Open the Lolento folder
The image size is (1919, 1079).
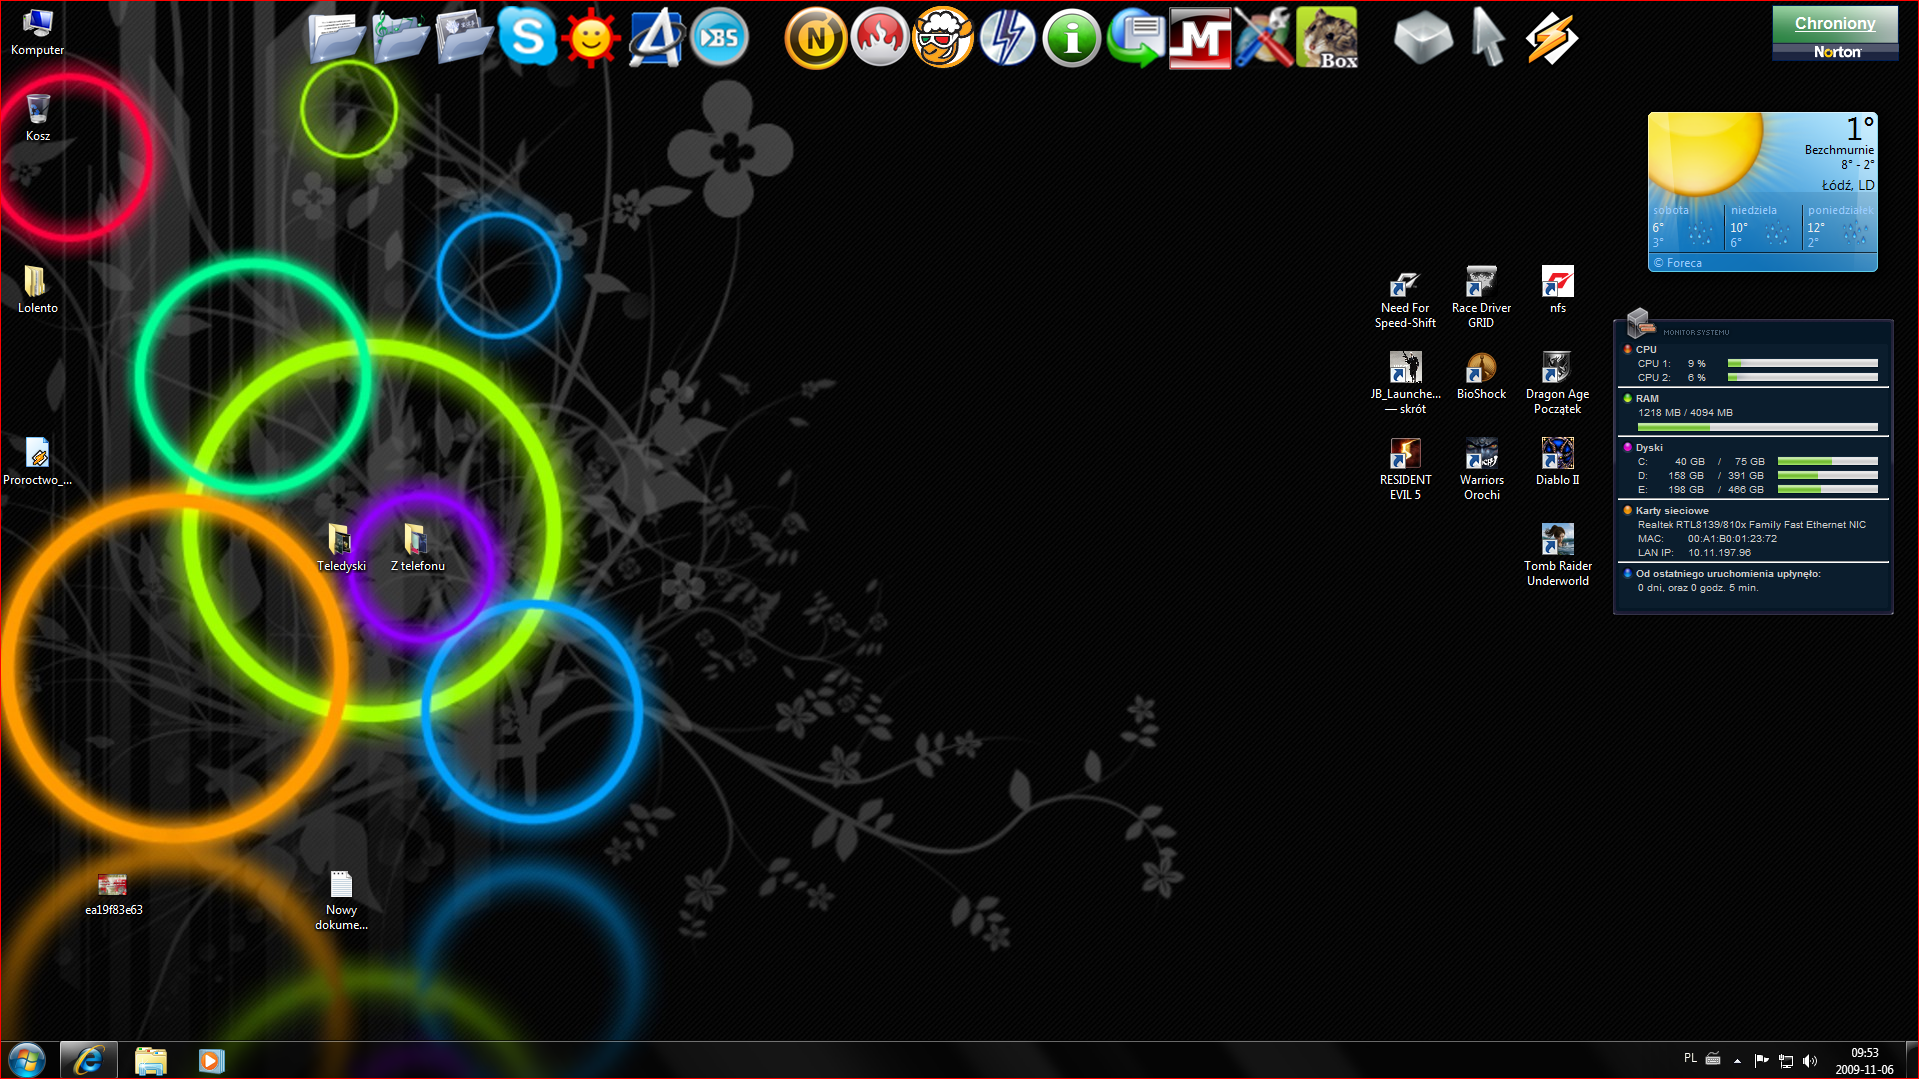point(37,289)
